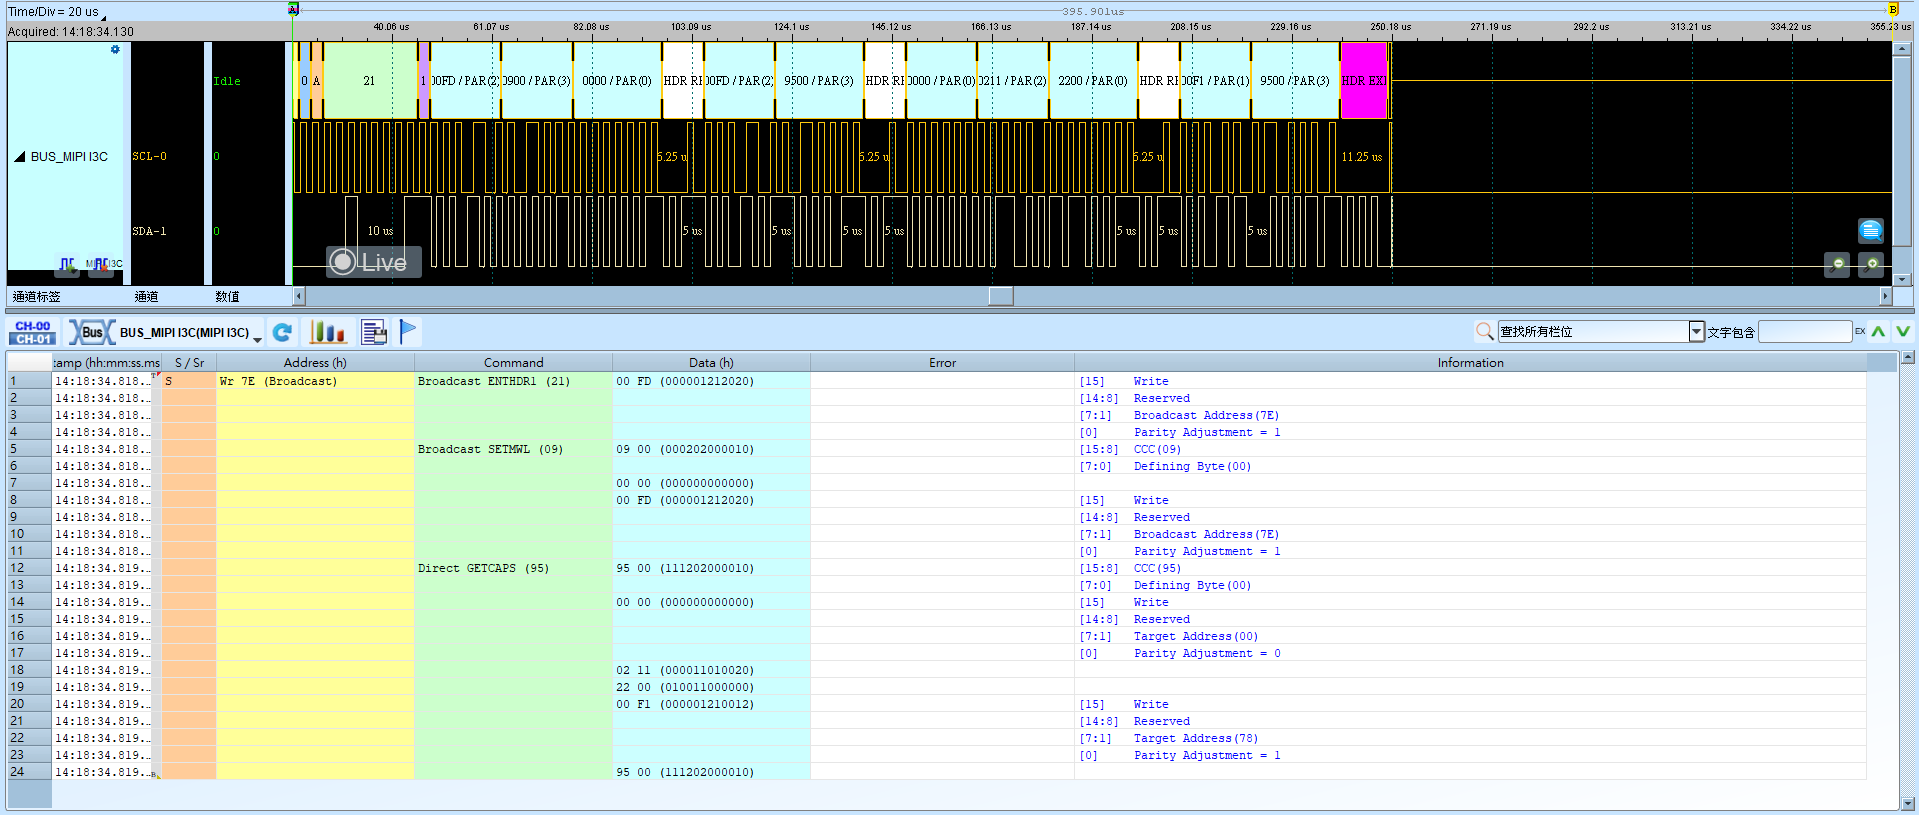The width and height of the screenshot is (1919, 815).
Task: Select row number 24 in the table
Action: [29, 772]
